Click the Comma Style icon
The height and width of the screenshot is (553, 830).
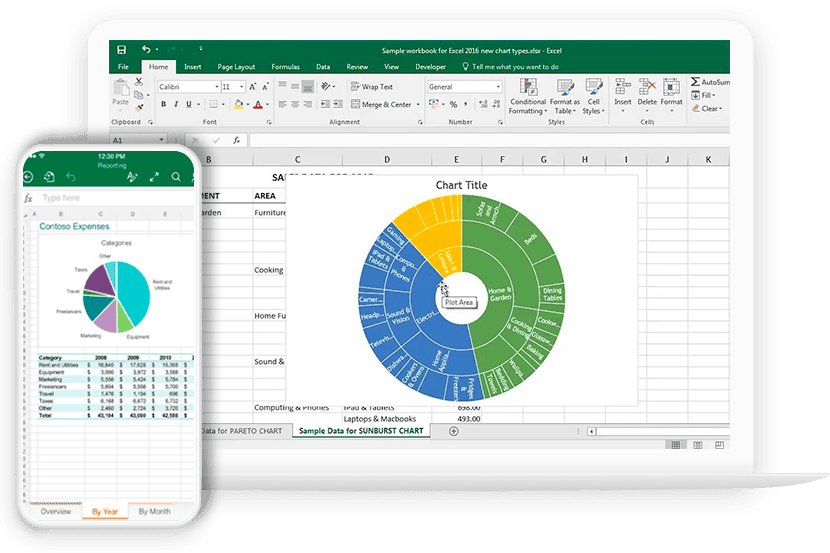466,104
